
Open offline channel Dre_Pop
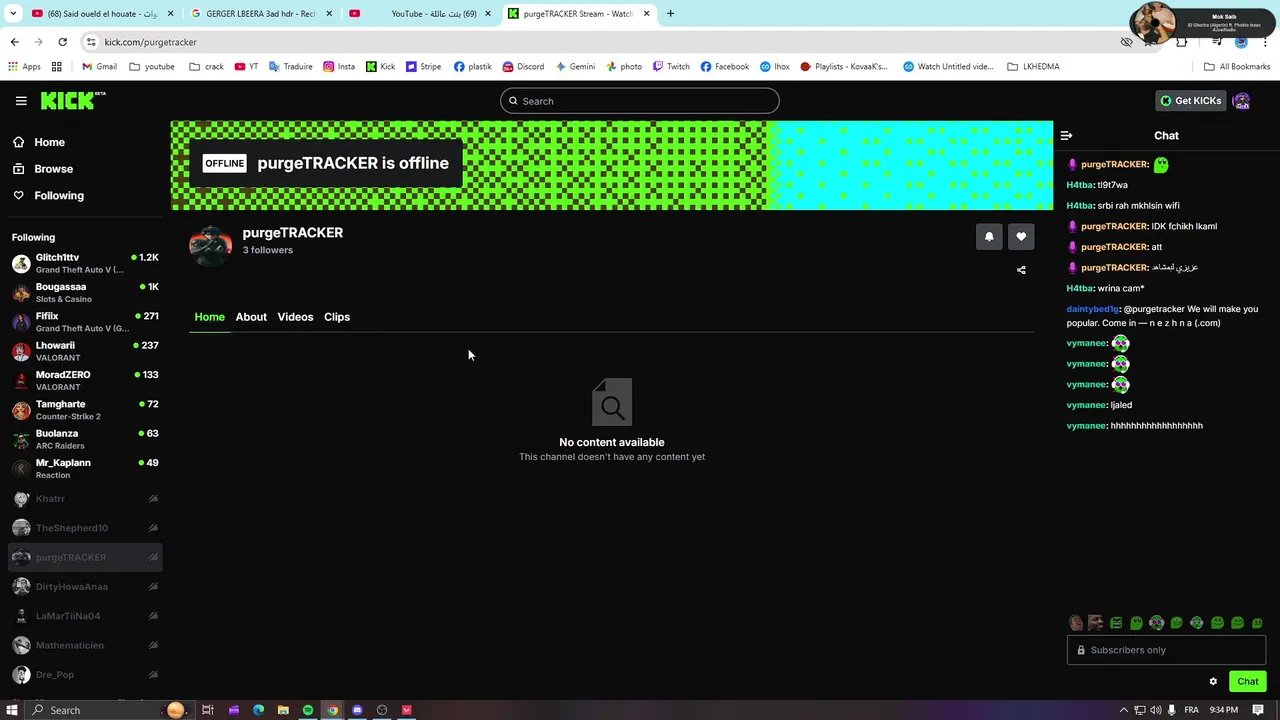85,675
